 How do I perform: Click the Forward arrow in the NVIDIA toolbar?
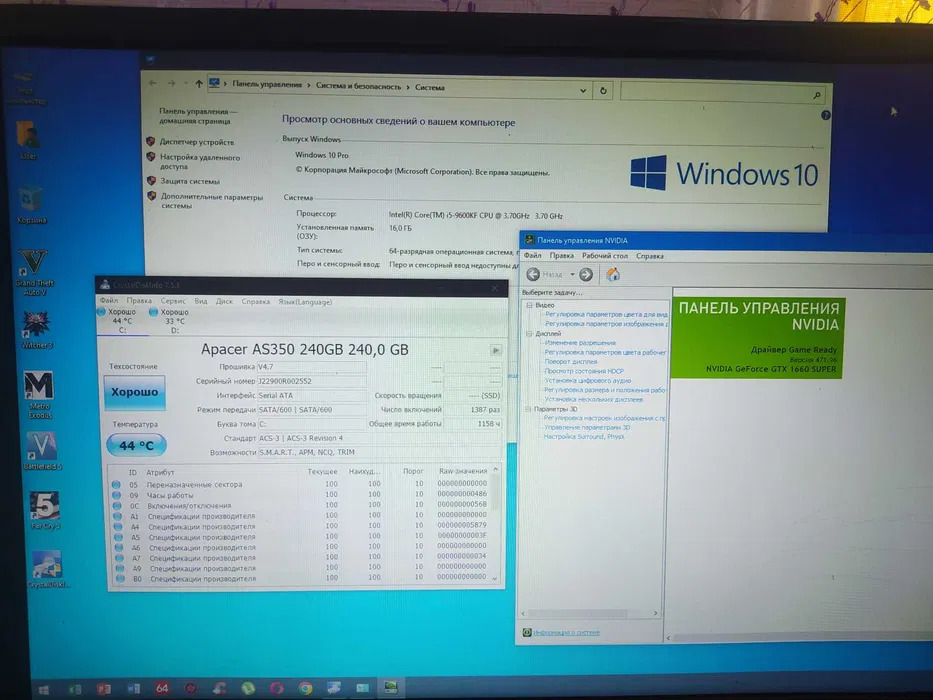click(x=586, y=274)
